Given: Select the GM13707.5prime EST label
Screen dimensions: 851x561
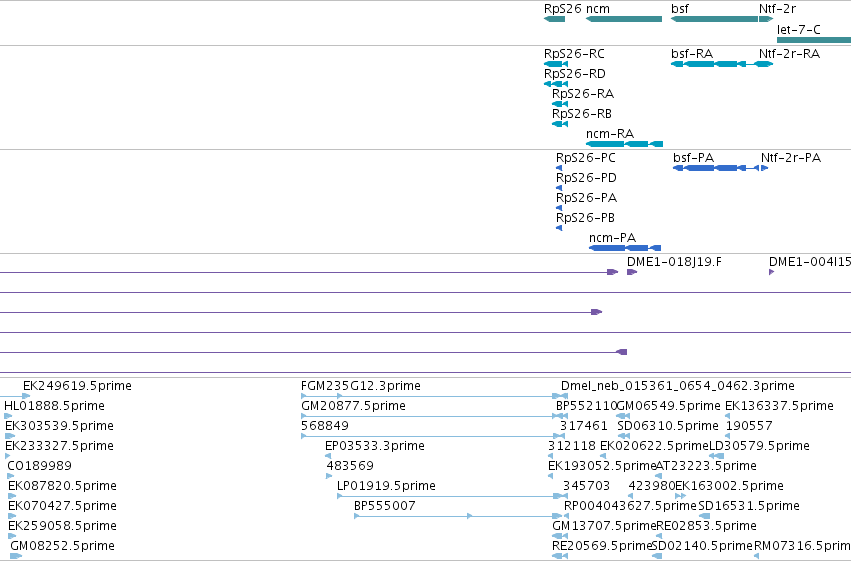Looking at the screenshot, I should click(x=605, y=526).
